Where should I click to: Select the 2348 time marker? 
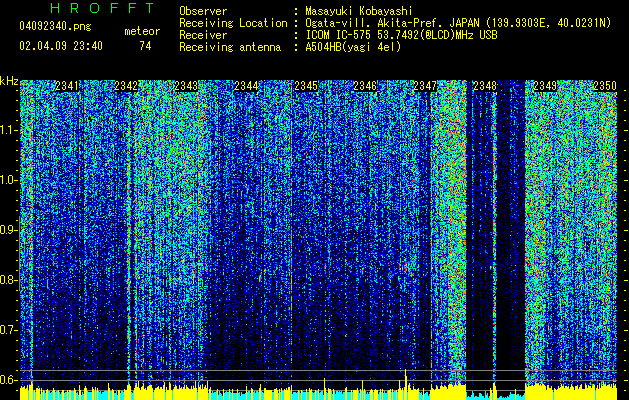[485, 86]
